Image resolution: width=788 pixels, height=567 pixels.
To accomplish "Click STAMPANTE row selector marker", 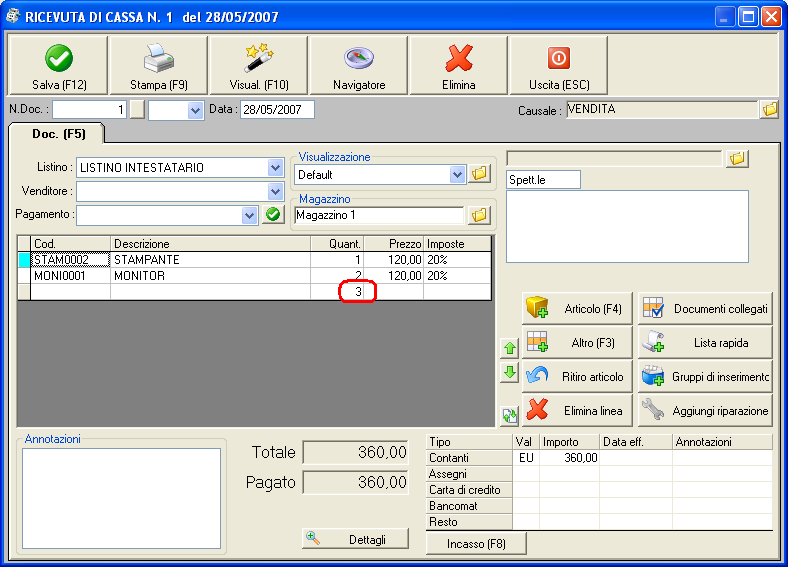I will 24,260.
